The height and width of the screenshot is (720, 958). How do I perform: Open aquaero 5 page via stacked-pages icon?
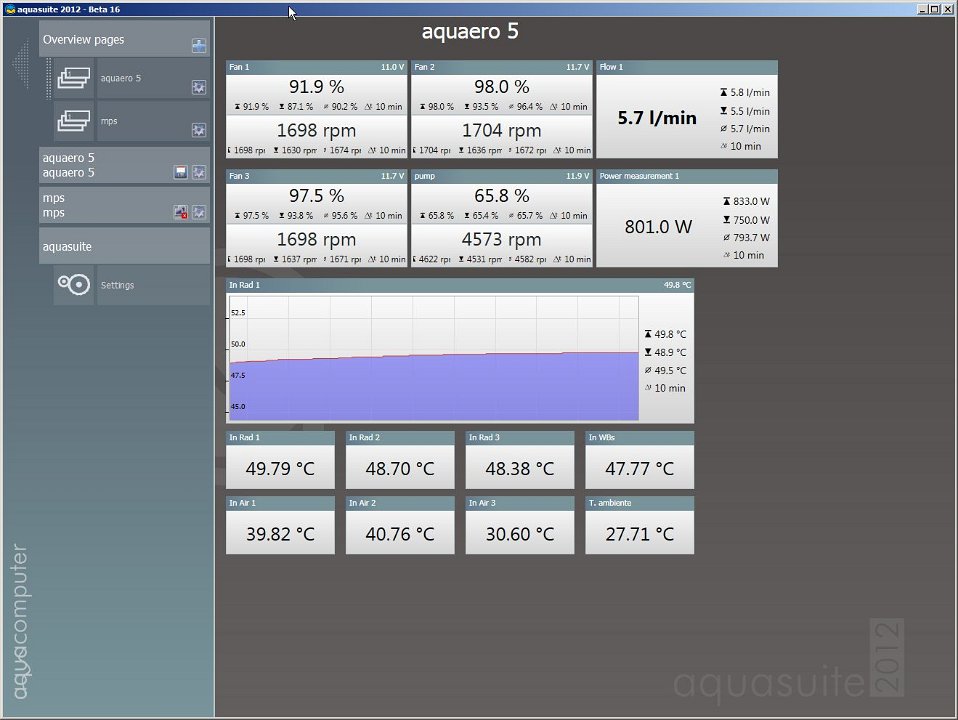coord(74,78)
